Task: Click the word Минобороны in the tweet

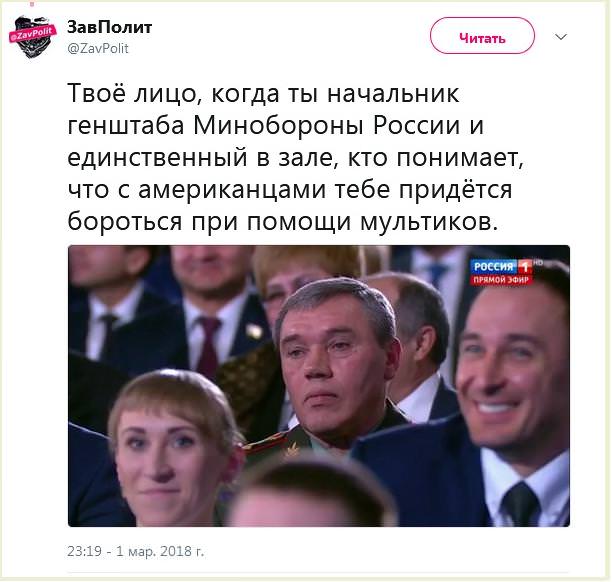Action: pyautogui.click(x=279, y=125)
